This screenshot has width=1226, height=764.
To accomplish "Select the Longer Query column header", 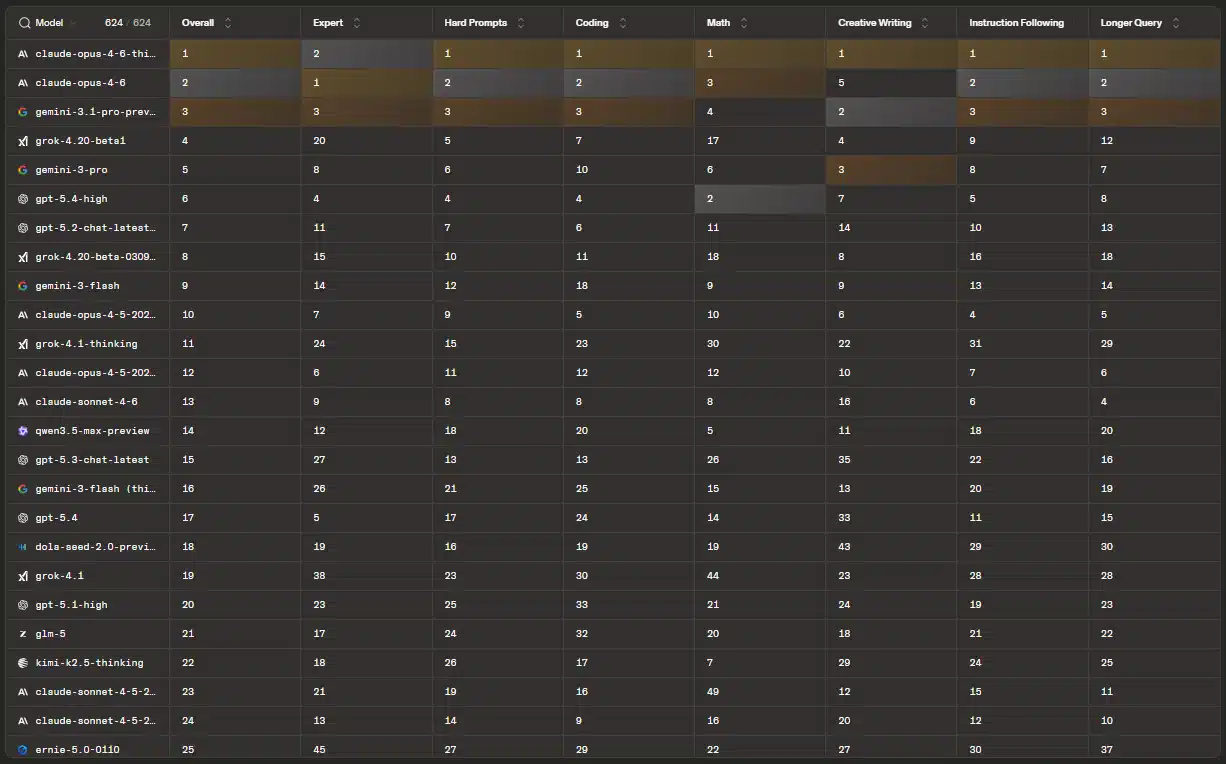I will point(1131,23).
